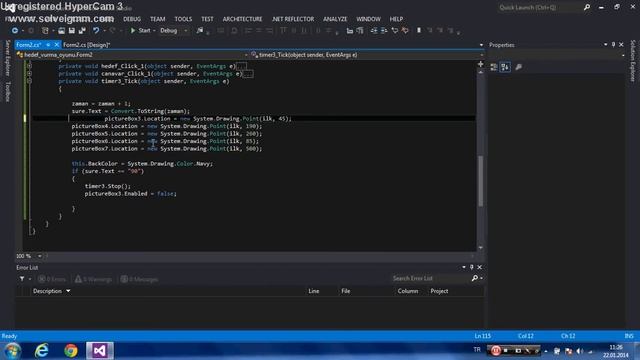Open Google Chrome from the taskbar
Screen dimensions: 640x360
[x=71, y=351]
